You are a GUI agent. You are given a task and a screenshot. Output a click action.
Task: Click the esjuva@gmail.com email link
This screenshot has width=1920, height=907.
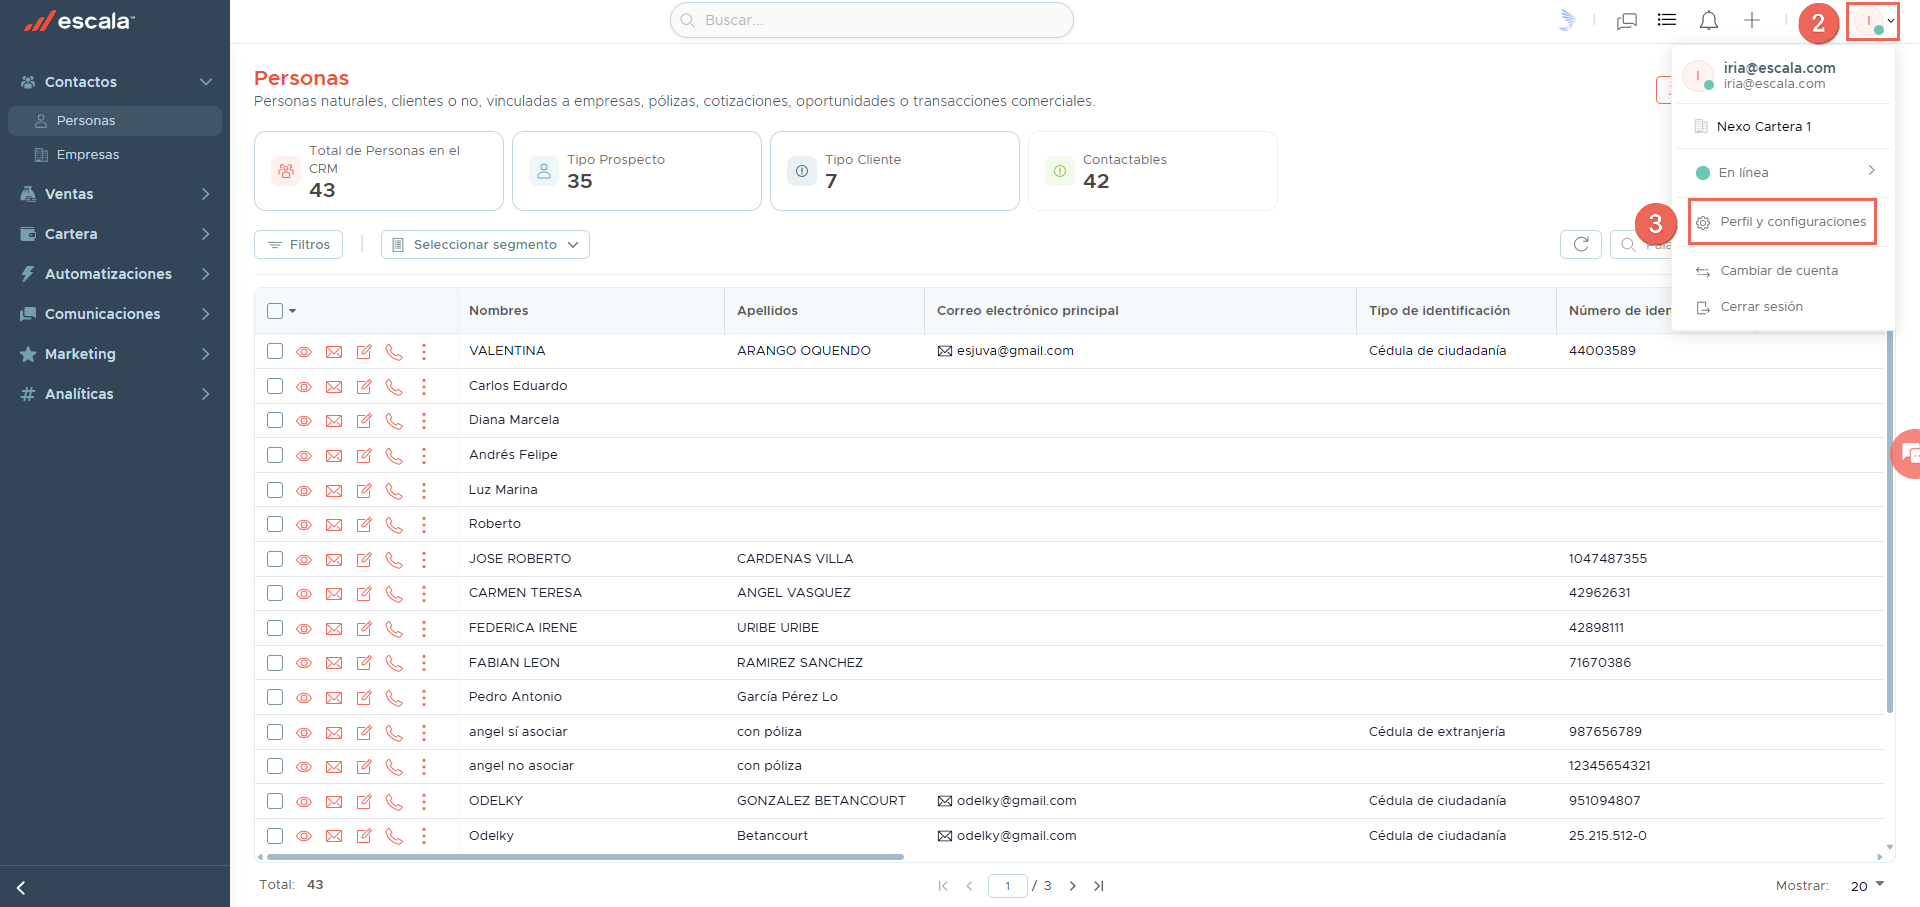coord(1015,351)
